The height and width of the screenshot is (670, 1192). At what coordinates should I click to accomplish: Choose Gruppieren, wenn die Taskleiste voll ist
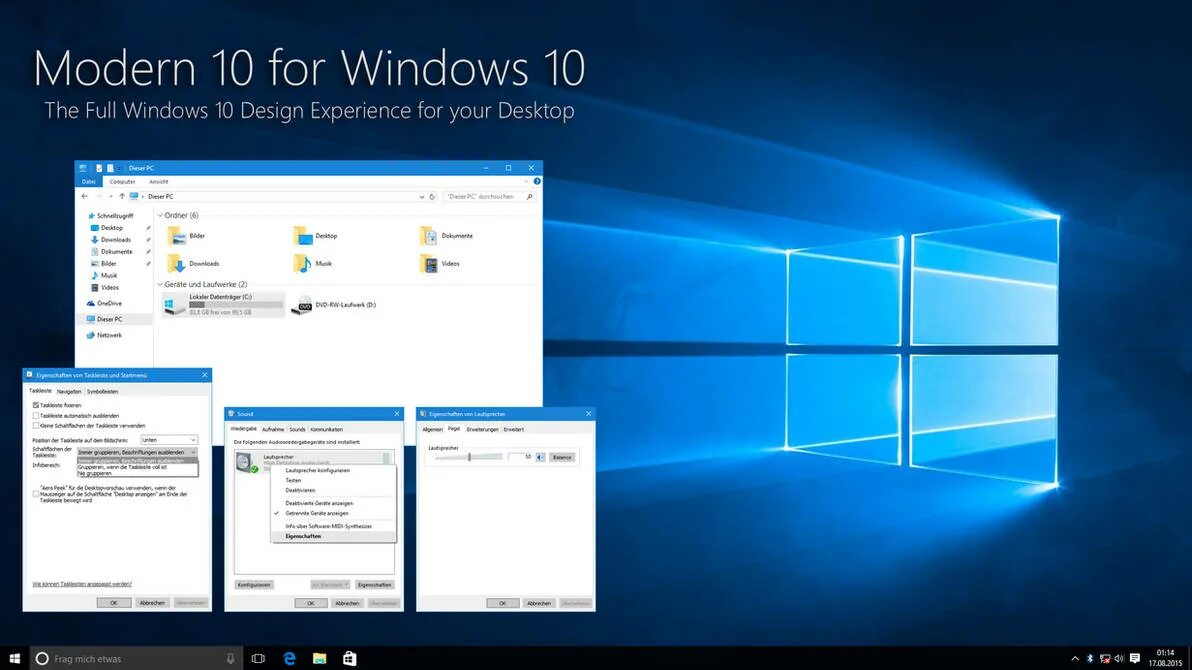click(137, 467)
